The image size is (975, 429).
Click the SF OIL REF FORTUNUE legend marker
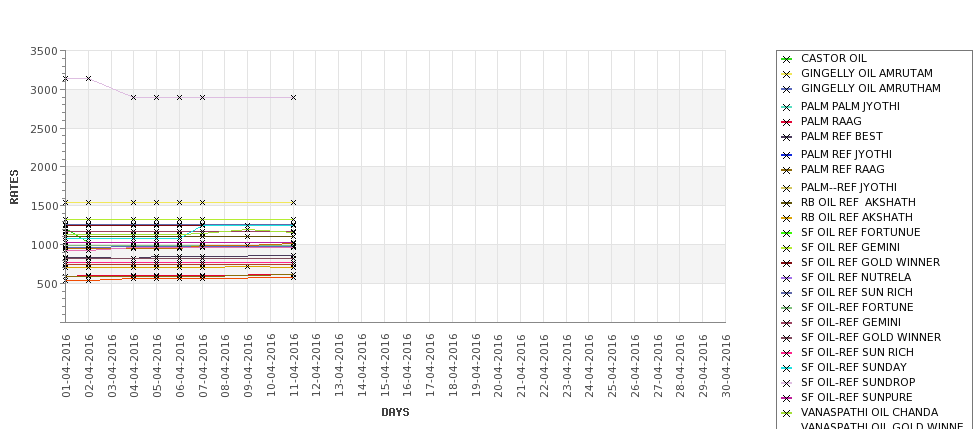click(x=786, y=233)
